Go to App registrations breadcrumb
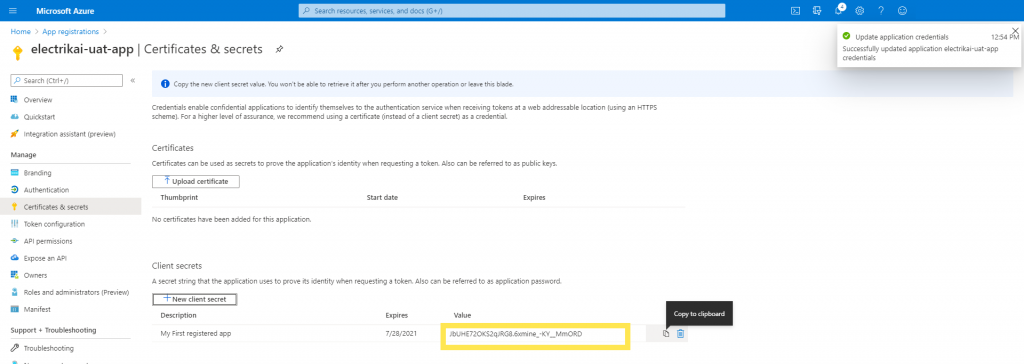The image size is (1024, 364). (71, 31)
